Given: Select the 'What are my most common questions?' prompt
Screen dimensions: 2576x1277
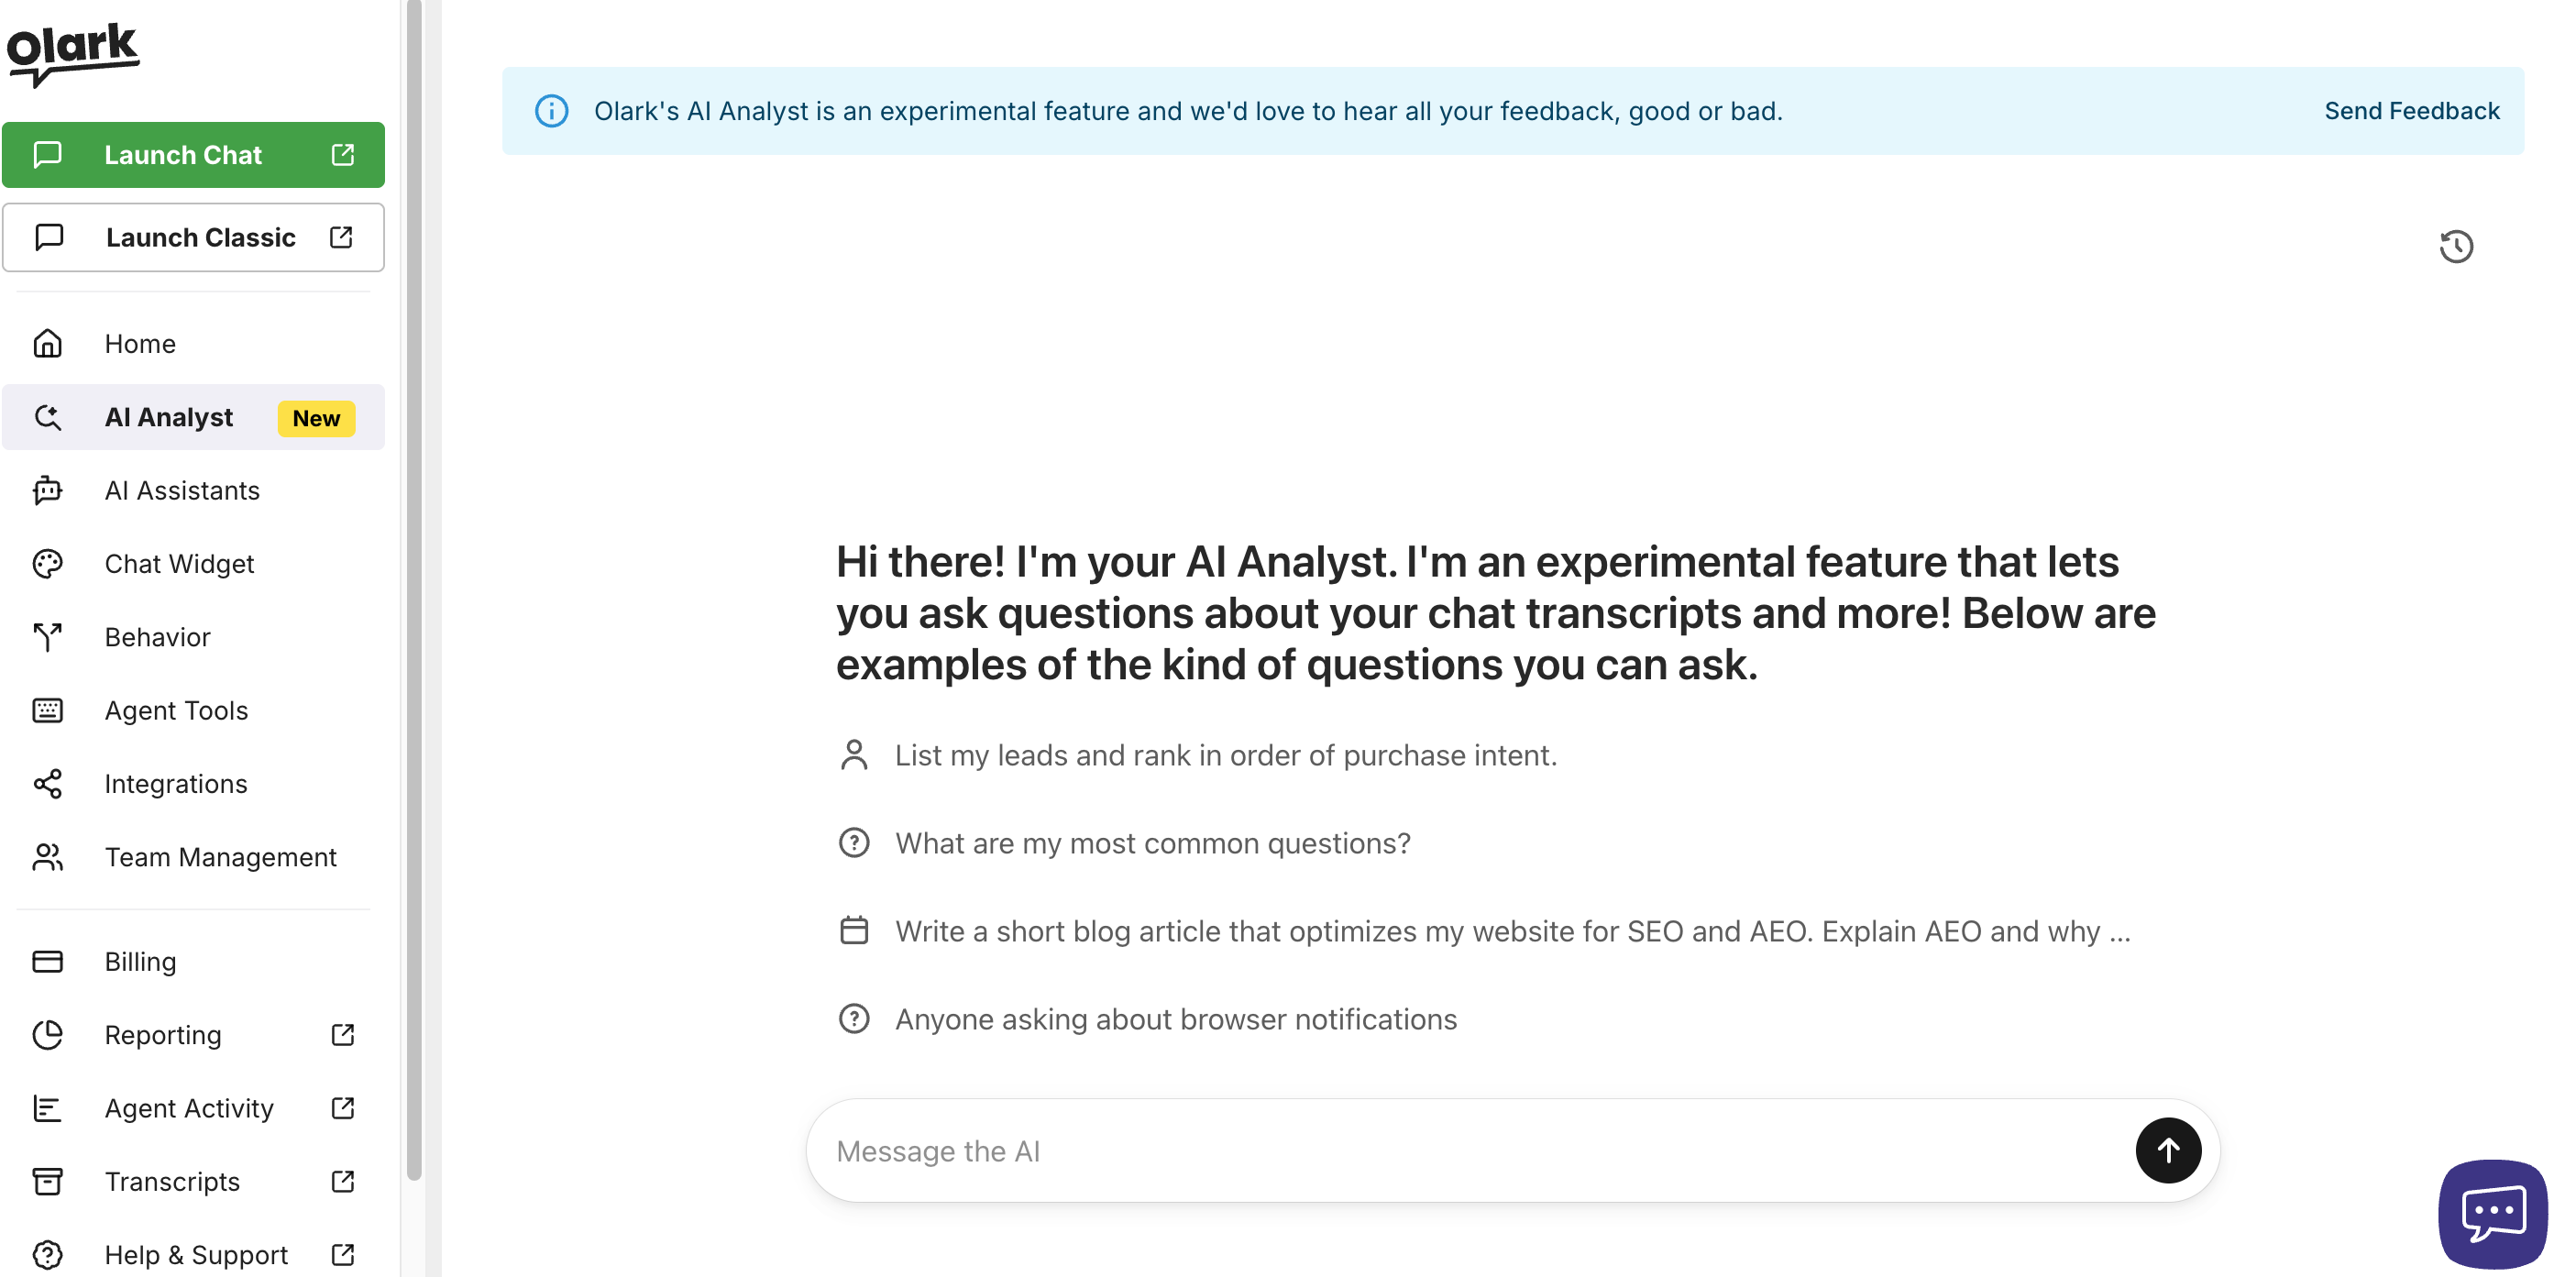Looking at the screenshot, I should [1153, 843].
